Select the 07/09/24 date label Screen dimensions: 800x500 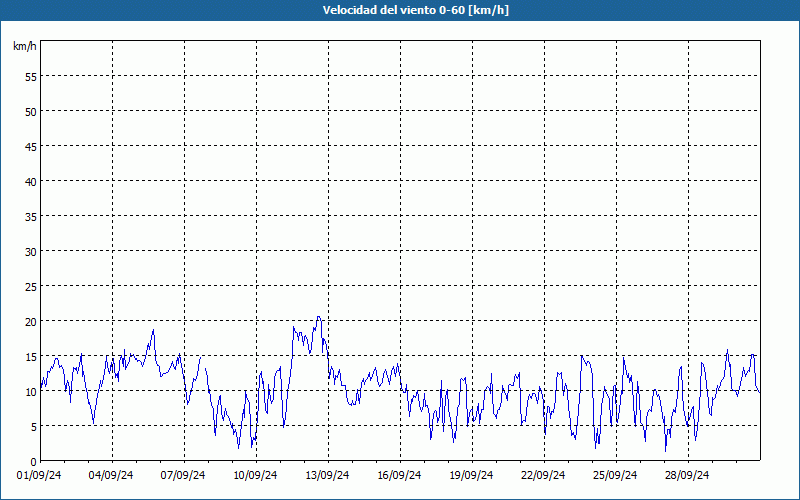point(183,475)
